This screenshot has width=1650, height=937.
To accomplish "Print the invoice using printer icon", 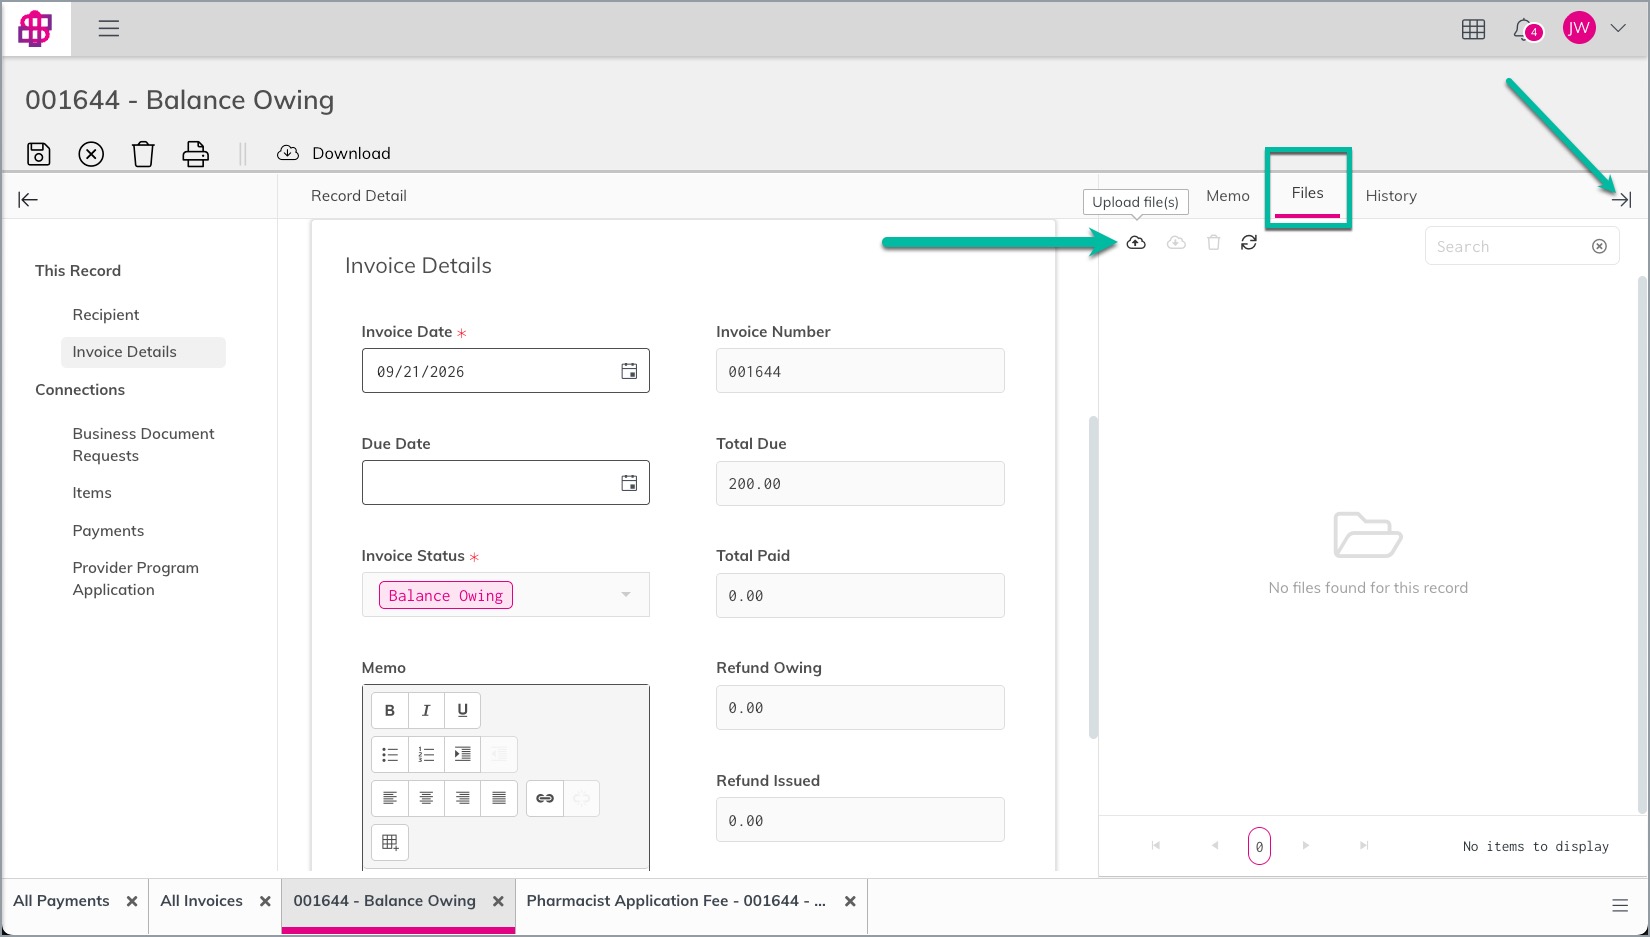I will [x=196, y=154].
